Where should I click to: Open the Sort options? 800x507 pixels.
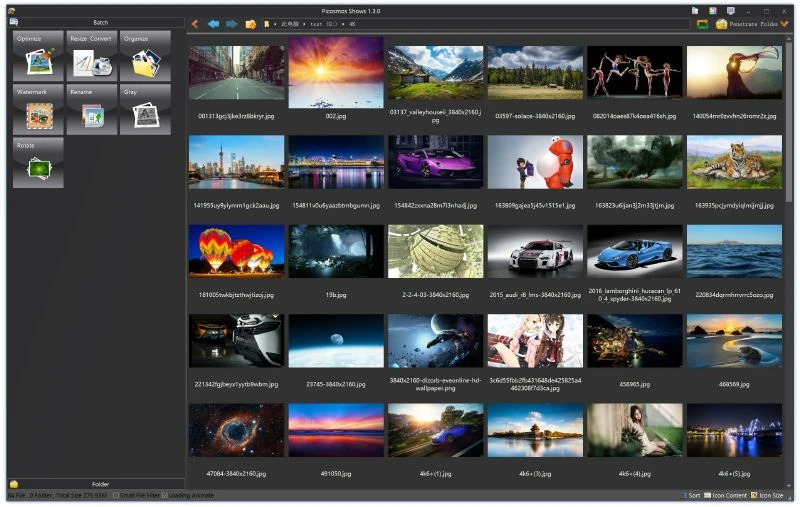tap(690, 495)
